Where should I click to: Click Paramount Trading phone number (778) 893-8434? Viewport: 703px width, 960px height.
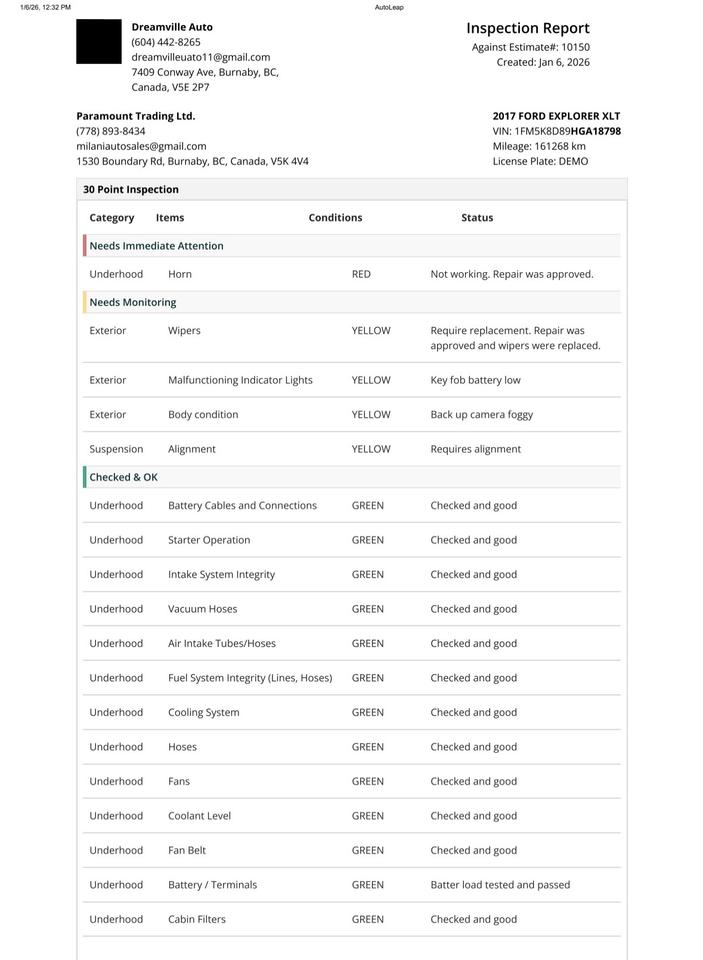110,131
